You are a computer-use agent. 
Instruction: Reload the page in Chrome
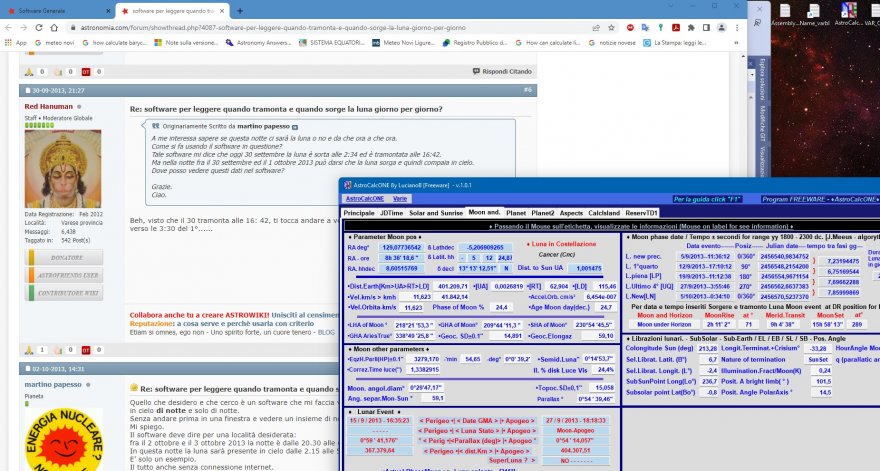click(x=39, y=28)
